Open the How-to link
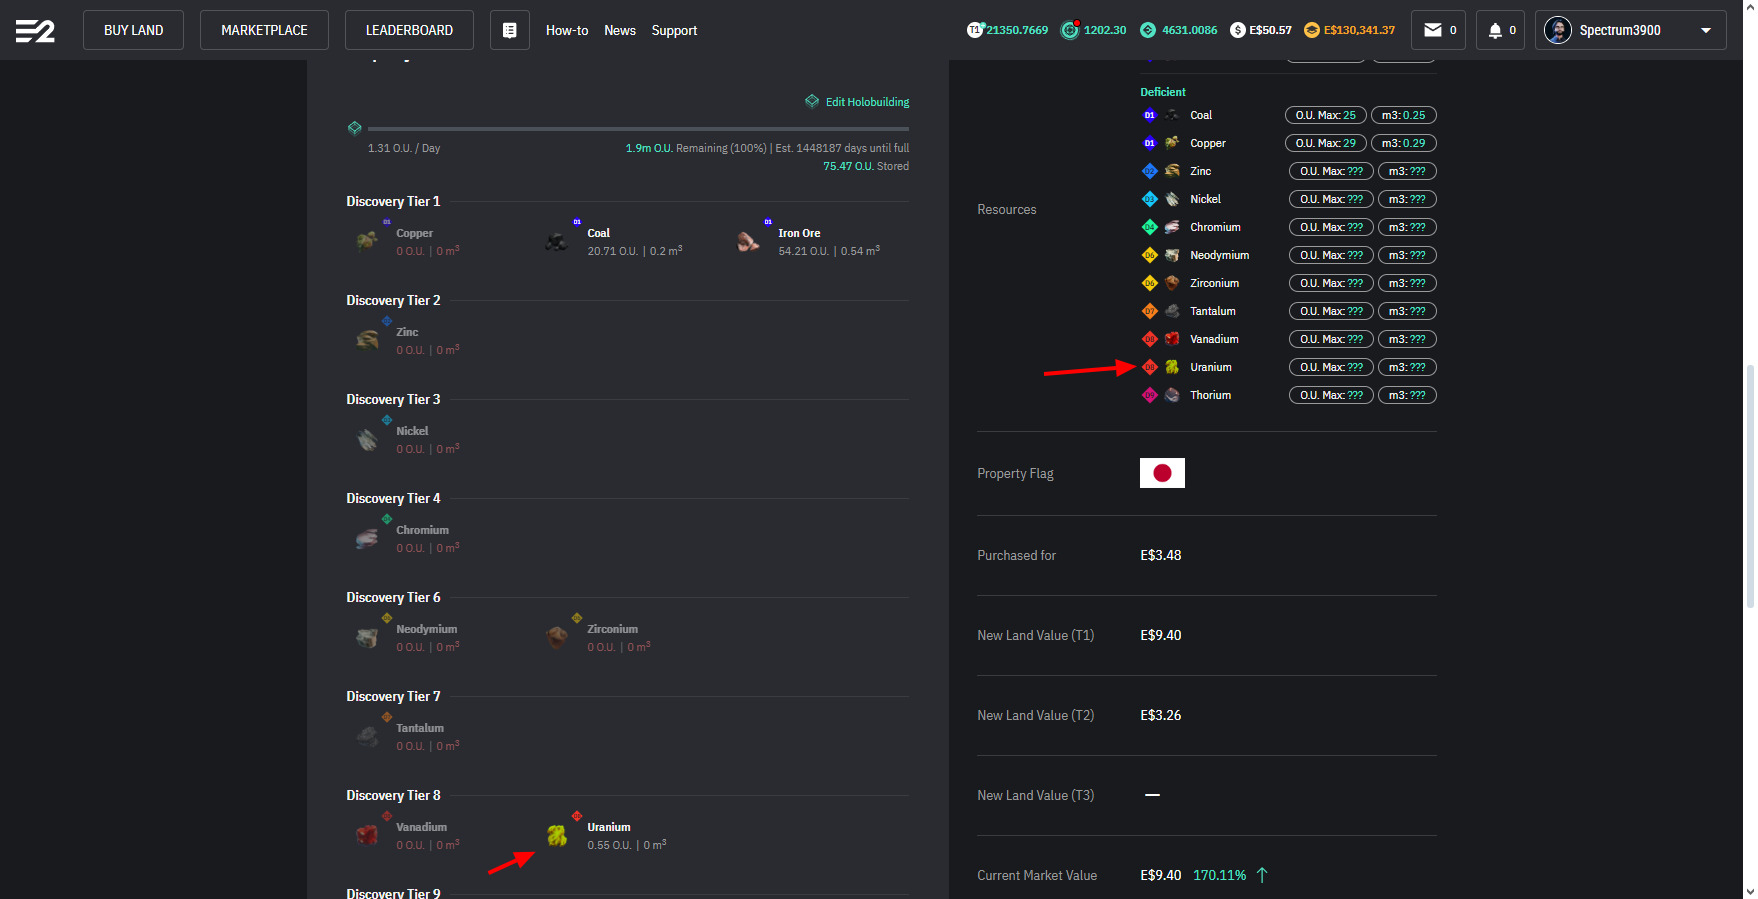The image size is (1758, 899). [567, 30]
